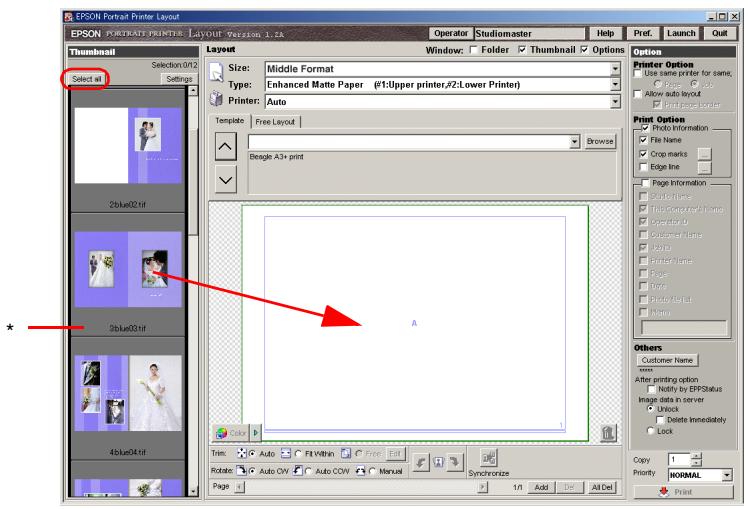Click the Trim Auto icon

[242, 453]
